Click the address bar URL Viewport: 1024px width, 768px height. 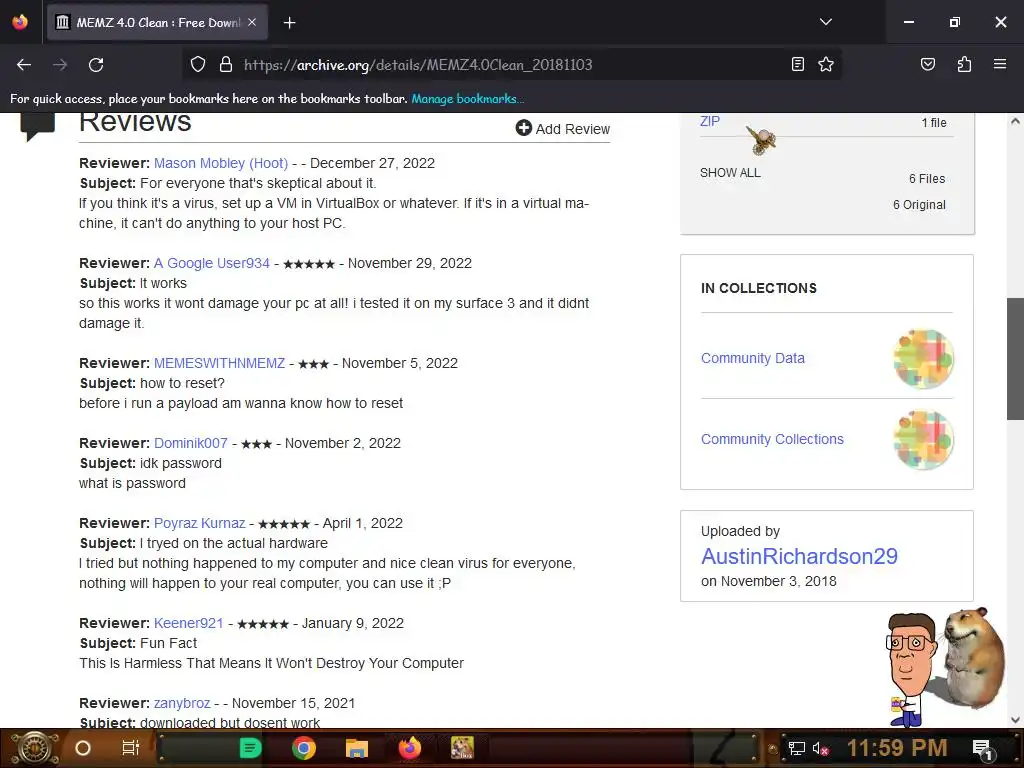coord(418,65)
